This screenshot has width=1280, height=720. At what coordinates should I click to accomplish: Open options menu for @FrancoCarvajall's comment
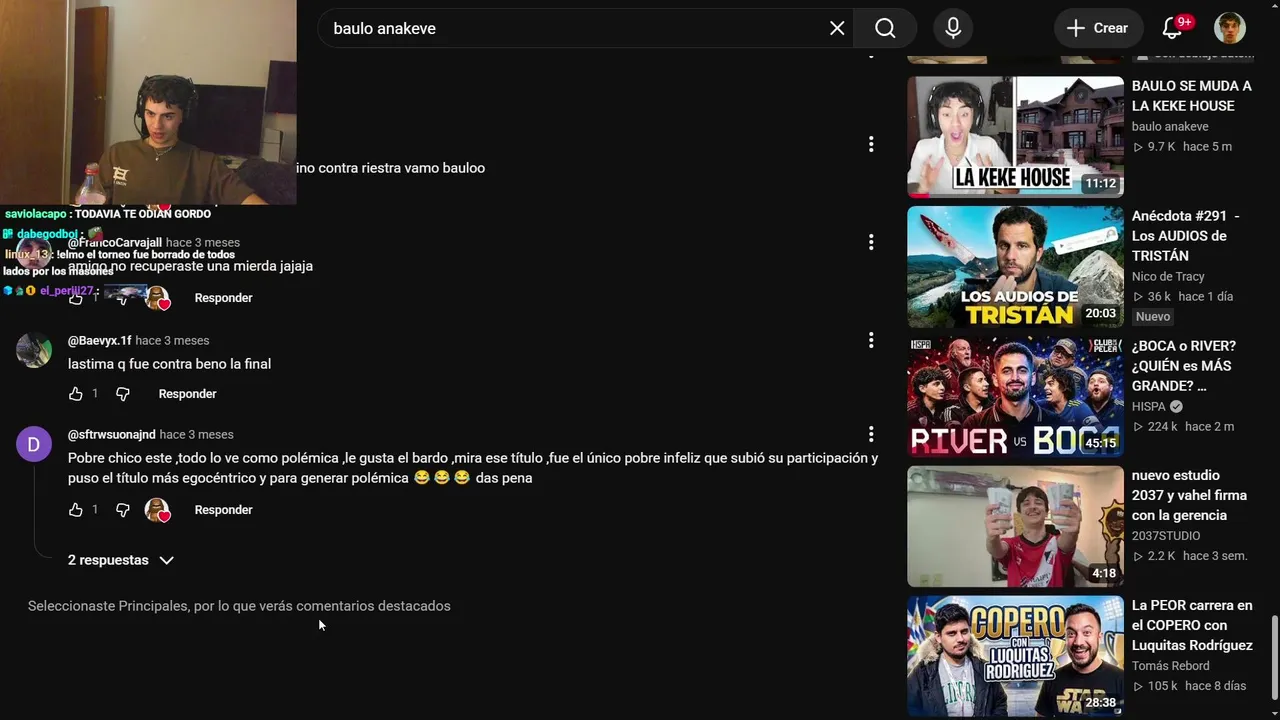[871, 242]
